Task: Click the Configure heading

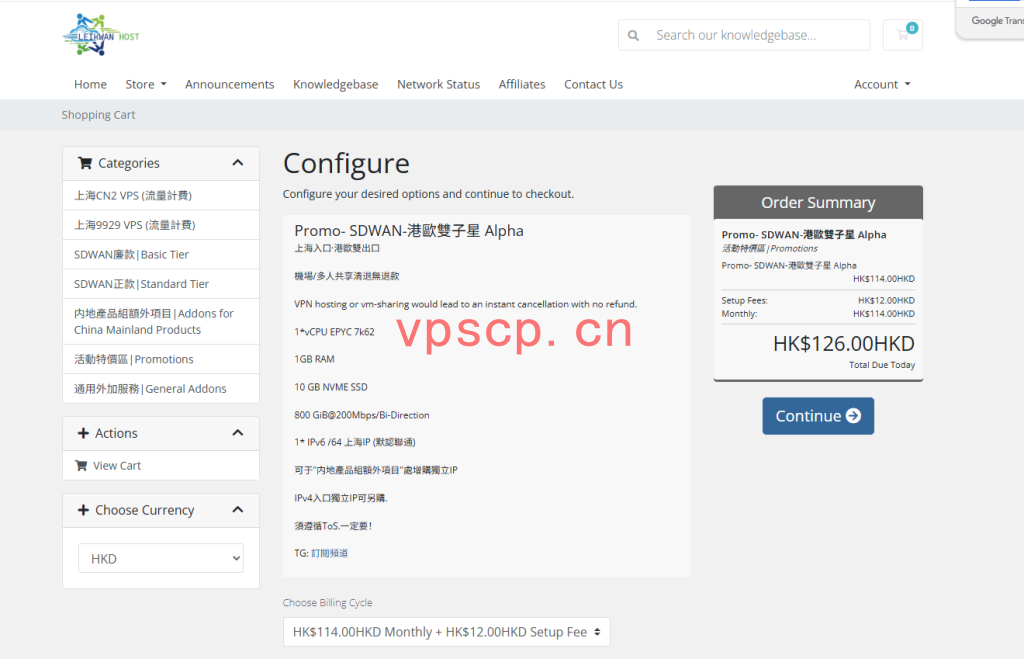Action: click(x=346, y=163)
